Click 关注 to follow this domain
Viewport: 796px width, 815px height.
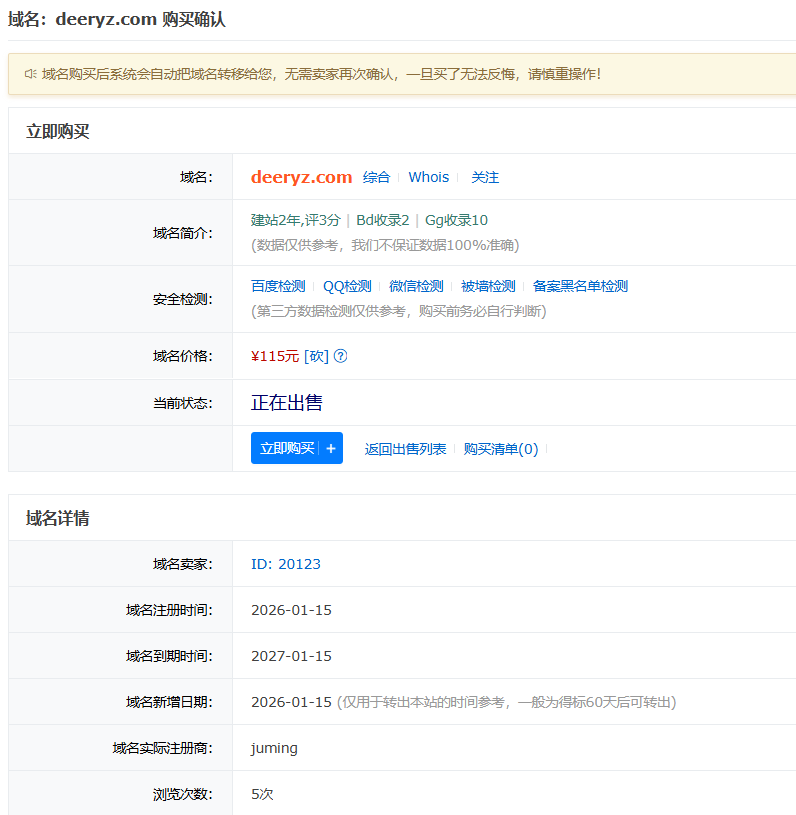click(x=485, y=177)
